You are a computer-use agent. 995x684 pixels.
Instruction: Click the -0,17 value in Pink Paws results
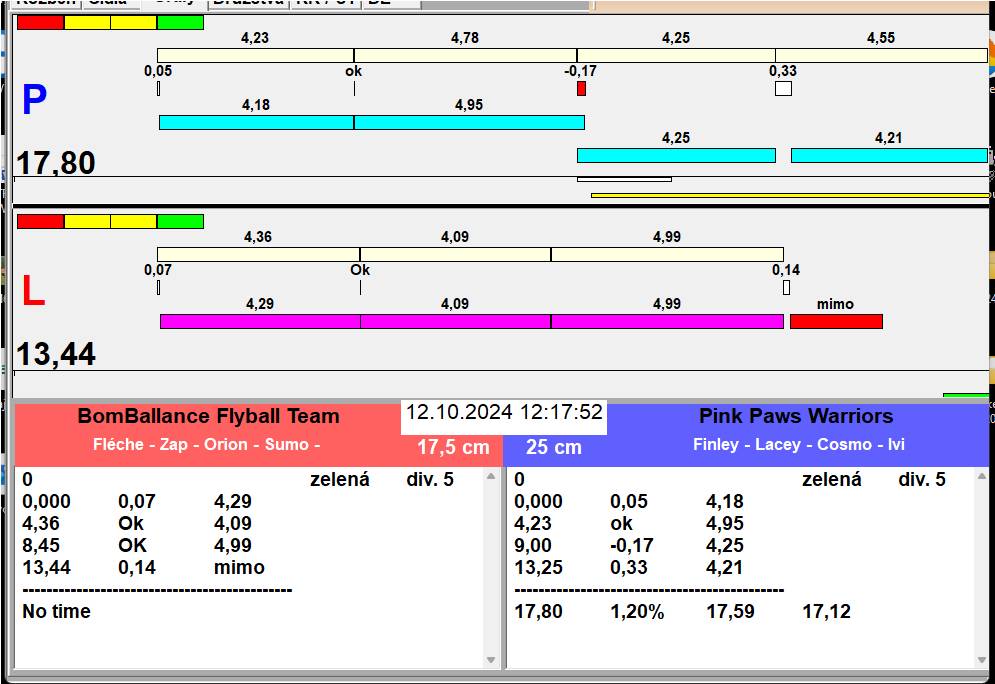pos(631,546)
